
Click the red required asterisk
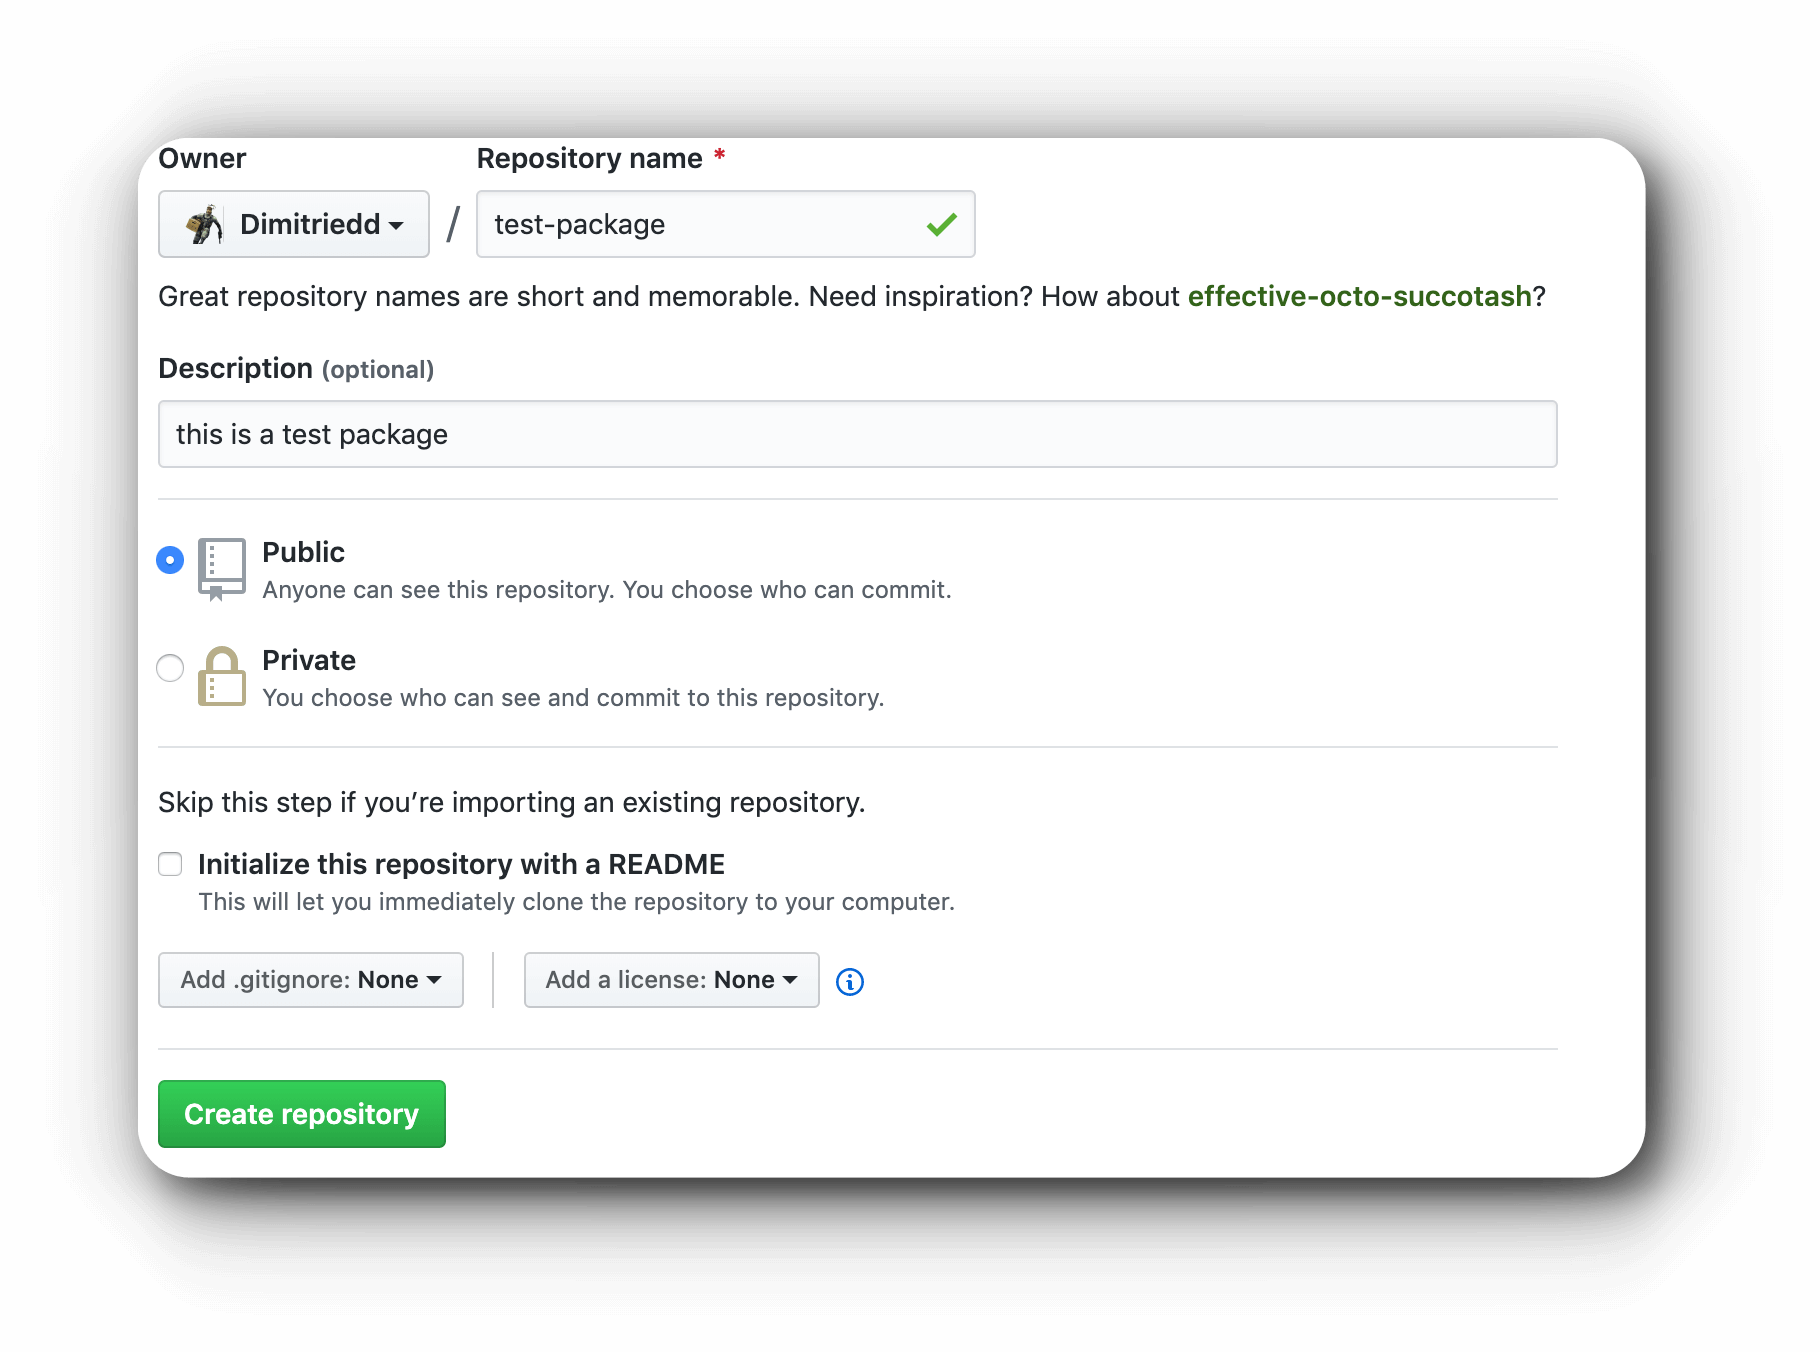point(719,156)
